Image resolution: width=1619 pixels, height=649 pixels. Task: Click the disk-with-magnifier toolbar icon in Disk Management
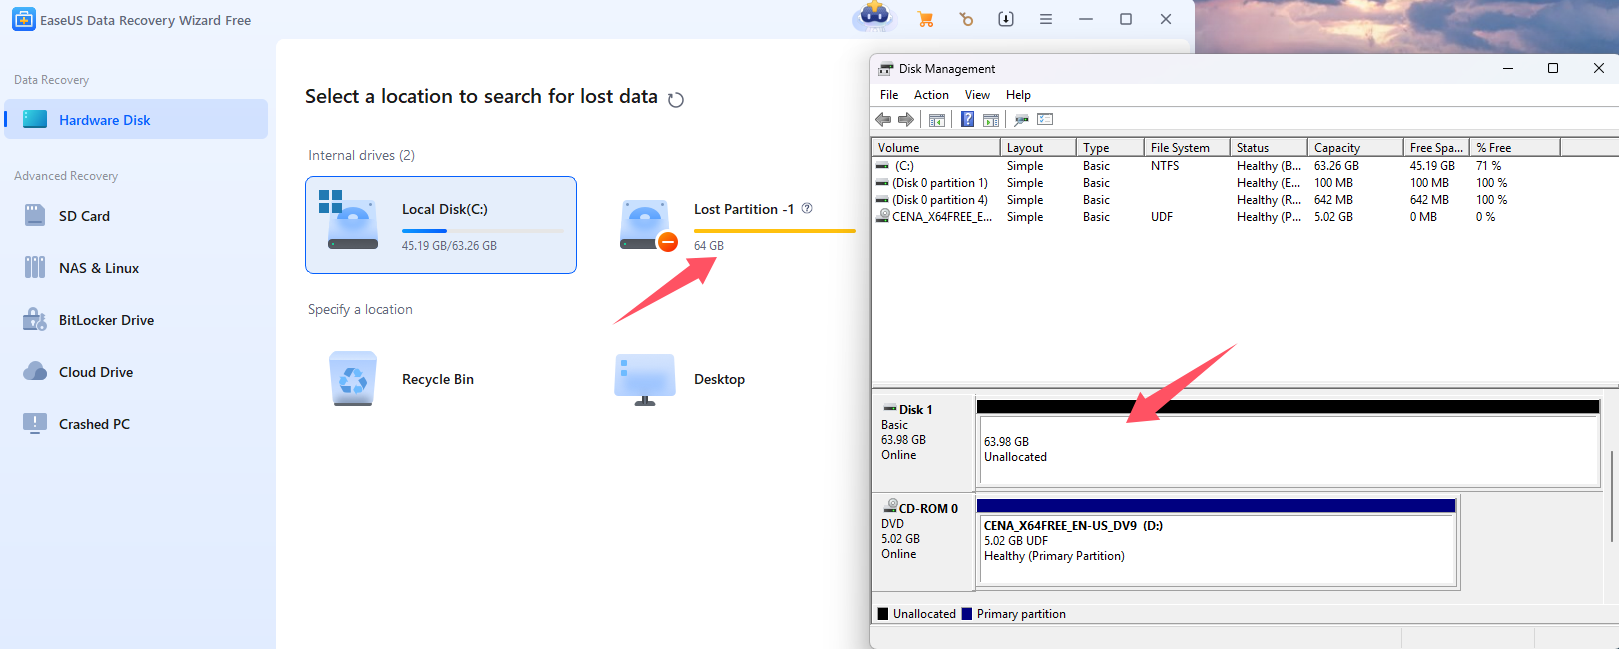pos(1021,120)
